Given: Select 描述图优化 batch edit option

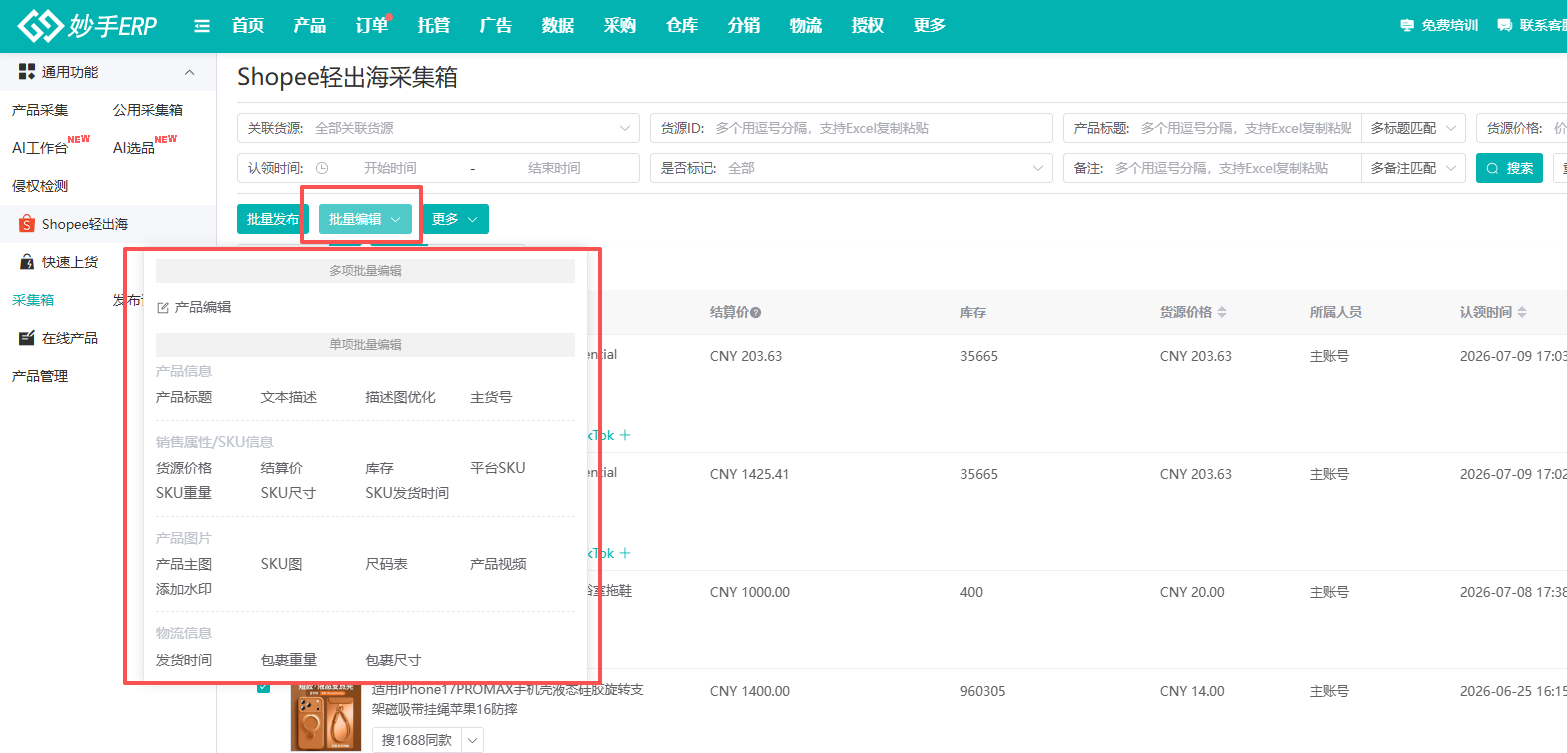Looking at the screenshot, I should click(x=401, y=397).
